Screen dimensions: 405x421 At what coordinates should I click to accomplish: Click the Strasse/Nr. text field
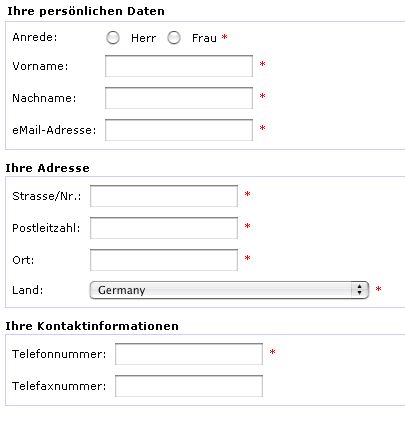(x=164, y=196)
